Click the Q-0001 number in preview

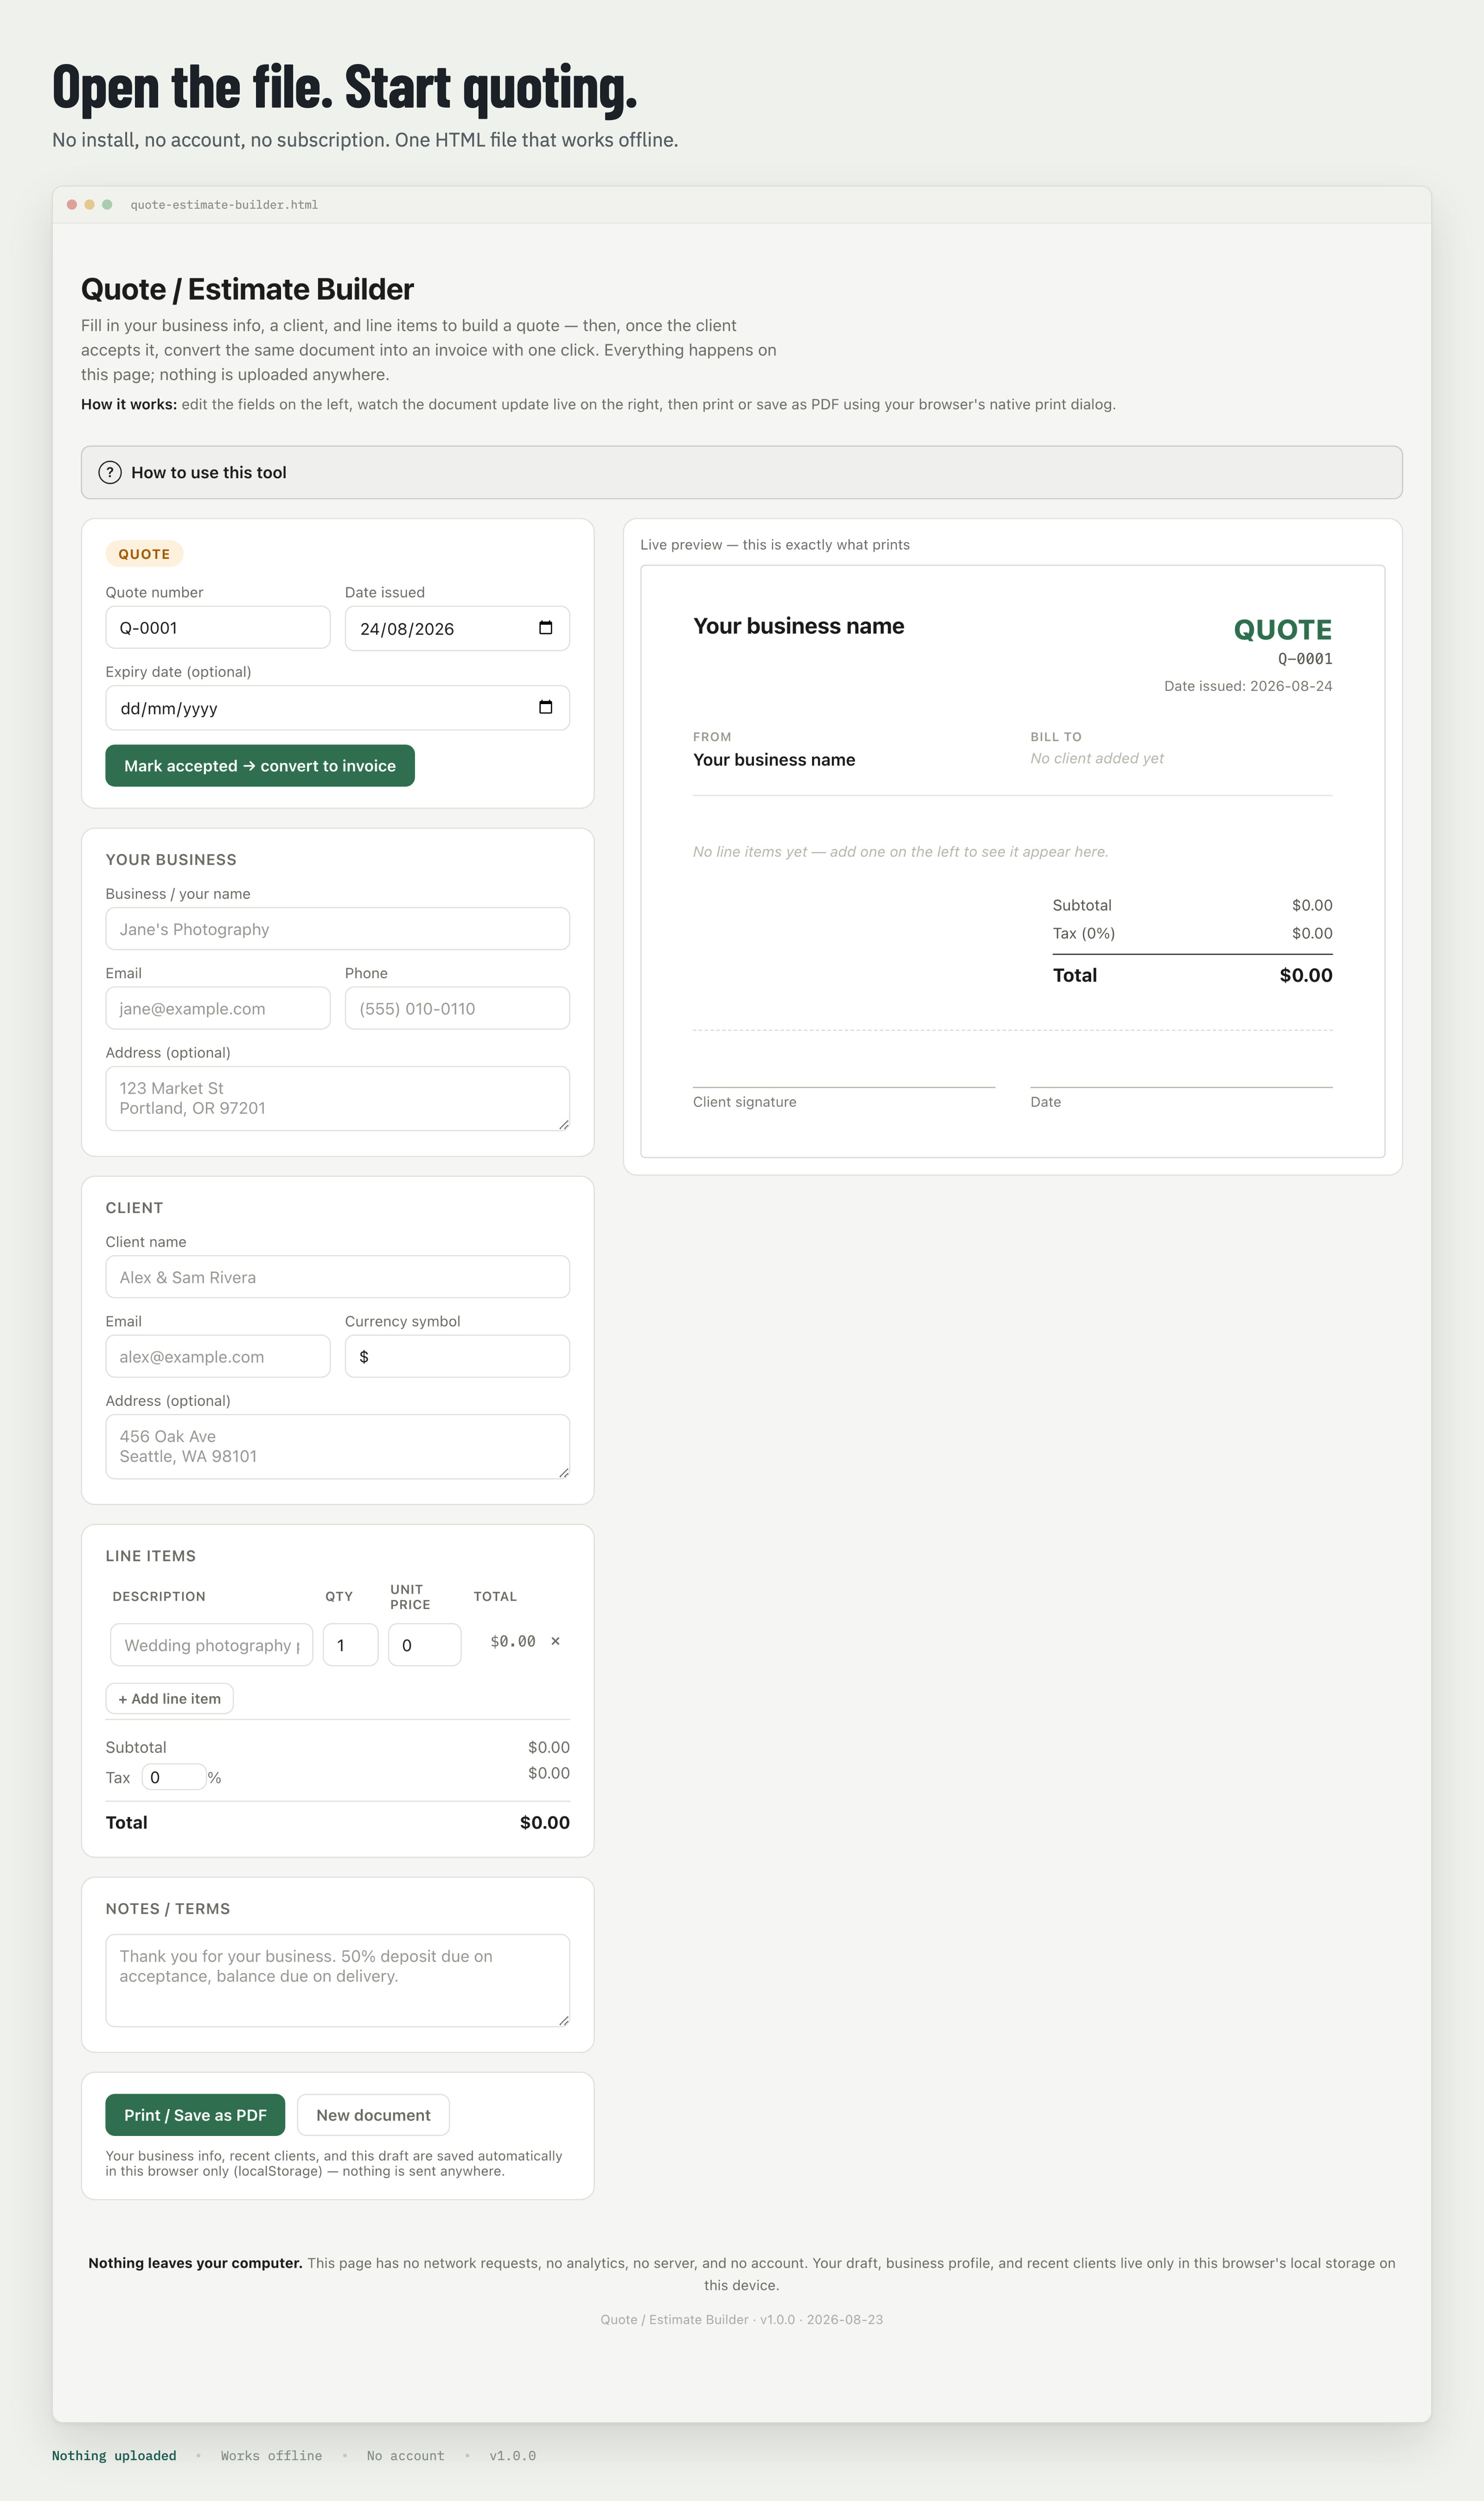pyautogui.click(x=1305, y=659)
